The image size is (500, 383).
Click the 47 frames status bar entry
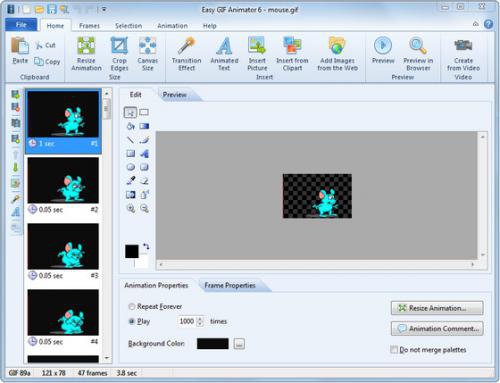tap(92, 373)
